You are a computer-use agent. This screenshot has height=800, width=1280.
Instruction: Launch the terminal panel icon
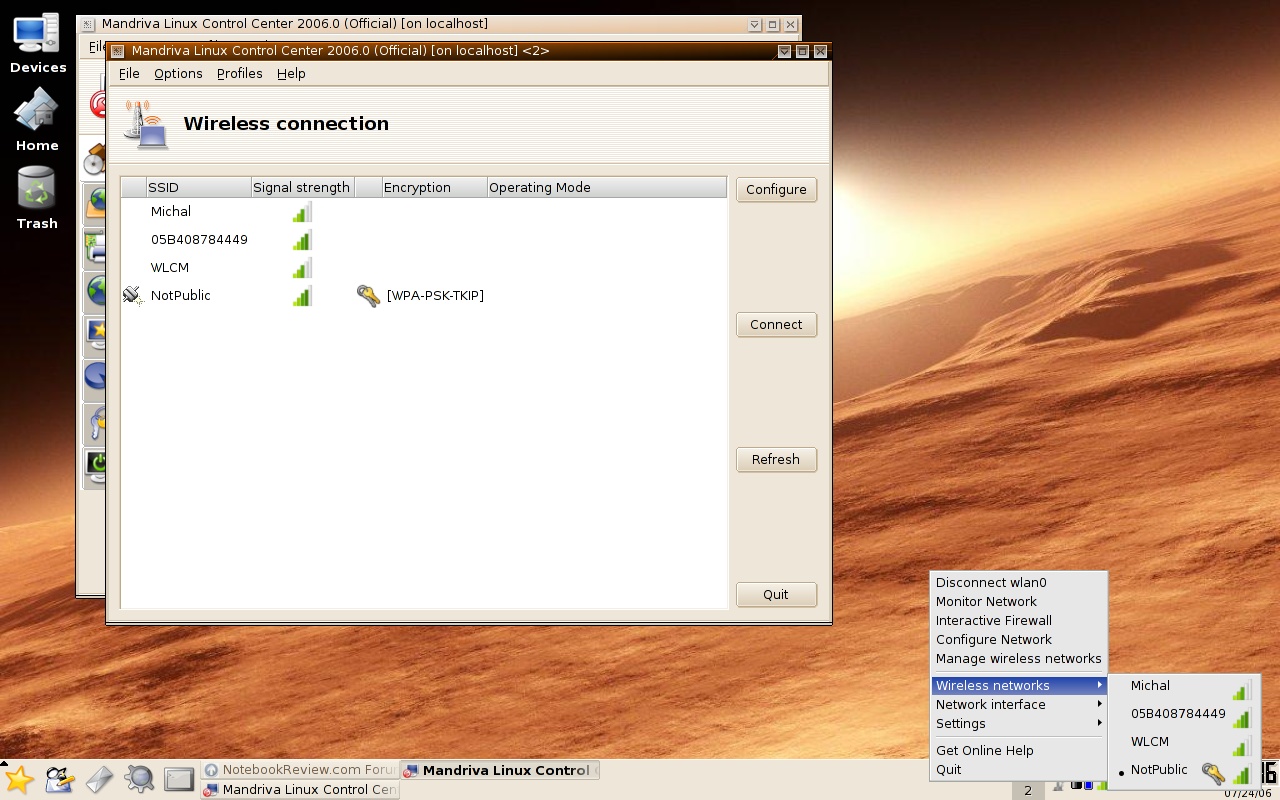(179, 780)
